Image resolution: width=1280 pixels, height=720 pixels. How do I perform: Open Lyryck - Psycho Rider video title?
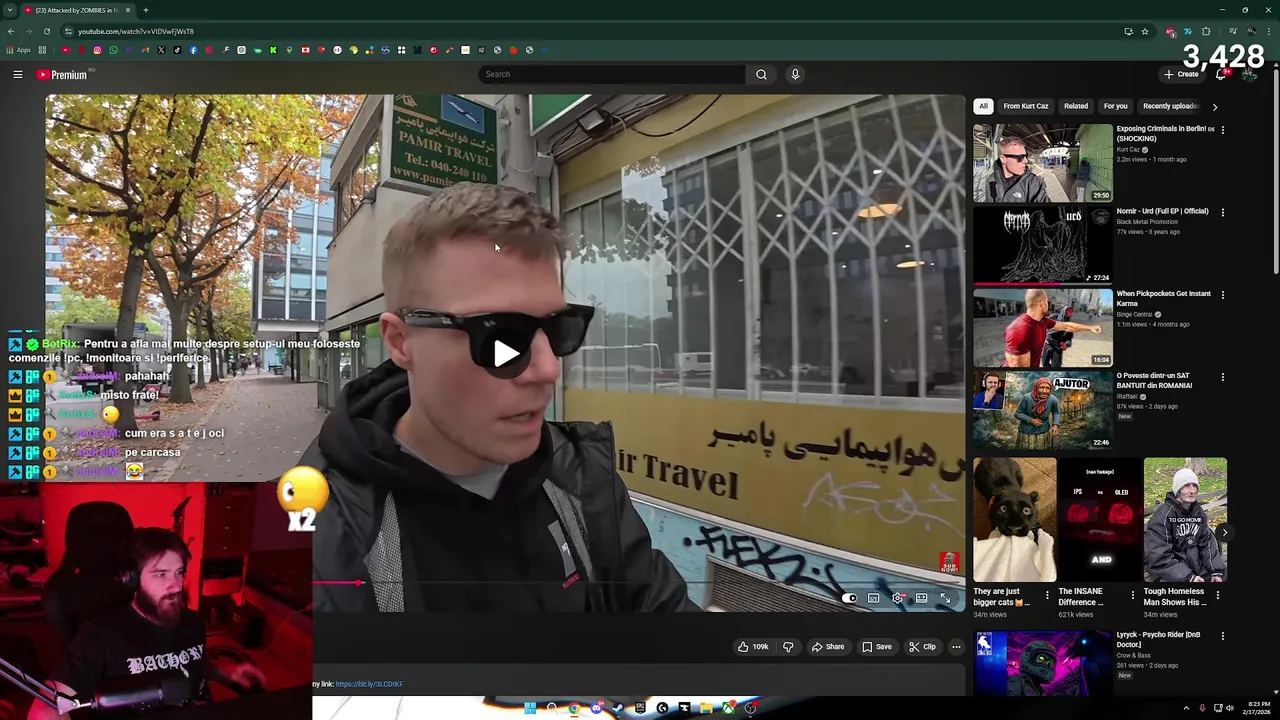1158,639
